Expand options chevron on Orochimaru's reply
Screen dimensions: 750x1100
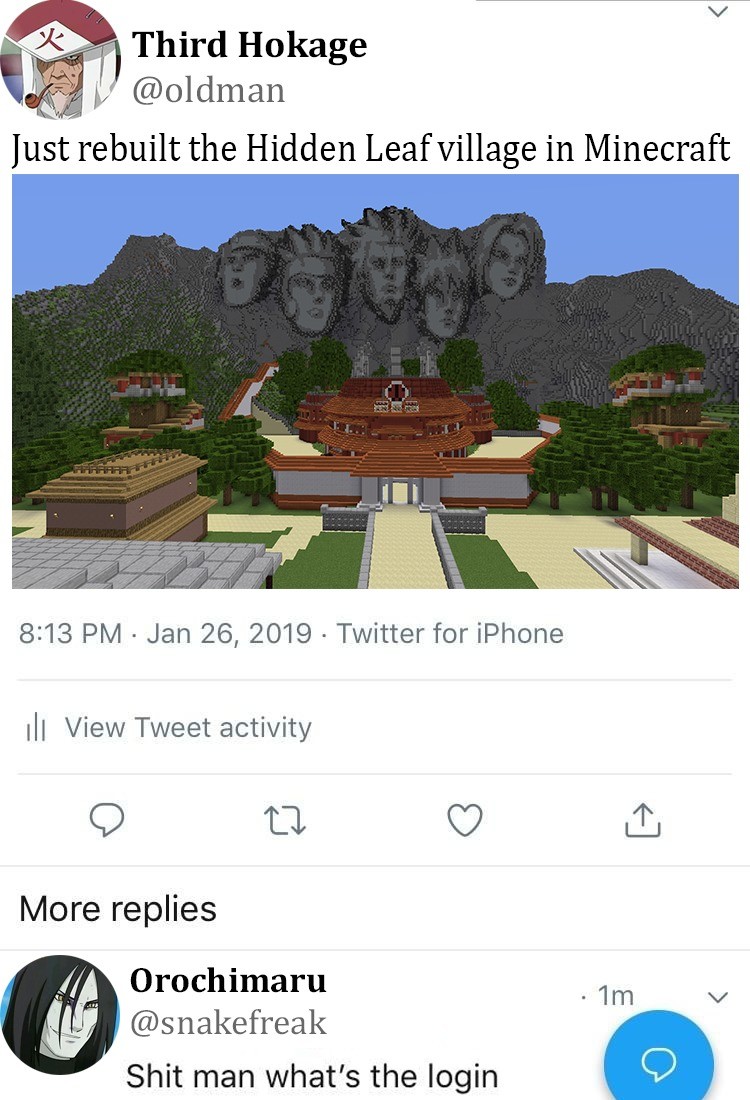(x=718, y=997)
